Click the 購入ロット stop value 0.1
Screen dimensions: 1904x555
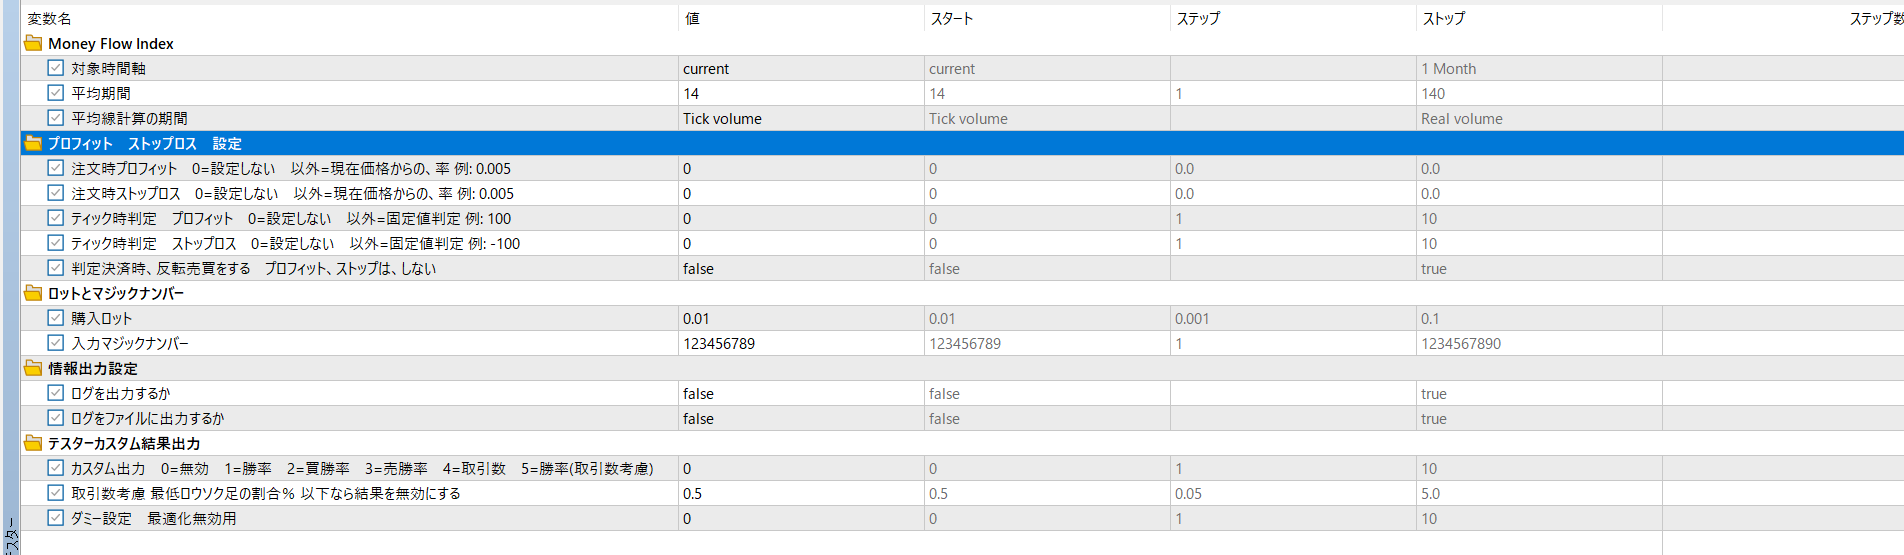(1539, 318)
